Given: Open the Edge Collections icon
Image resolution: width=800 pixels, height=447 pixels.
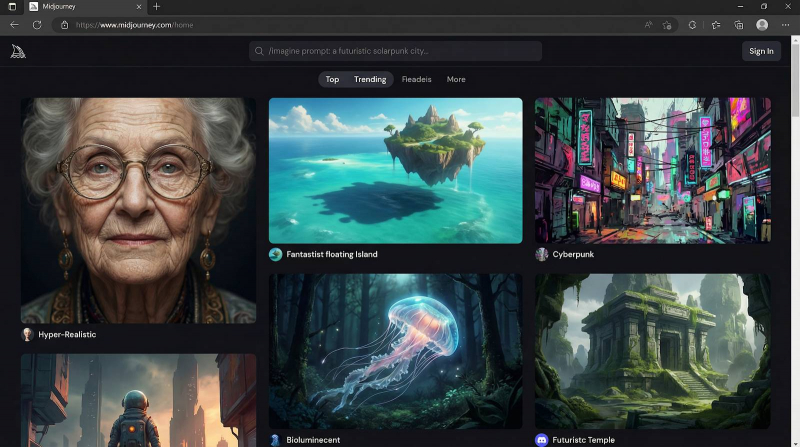Looking at the screenshot, I should [x=739, y=25].
